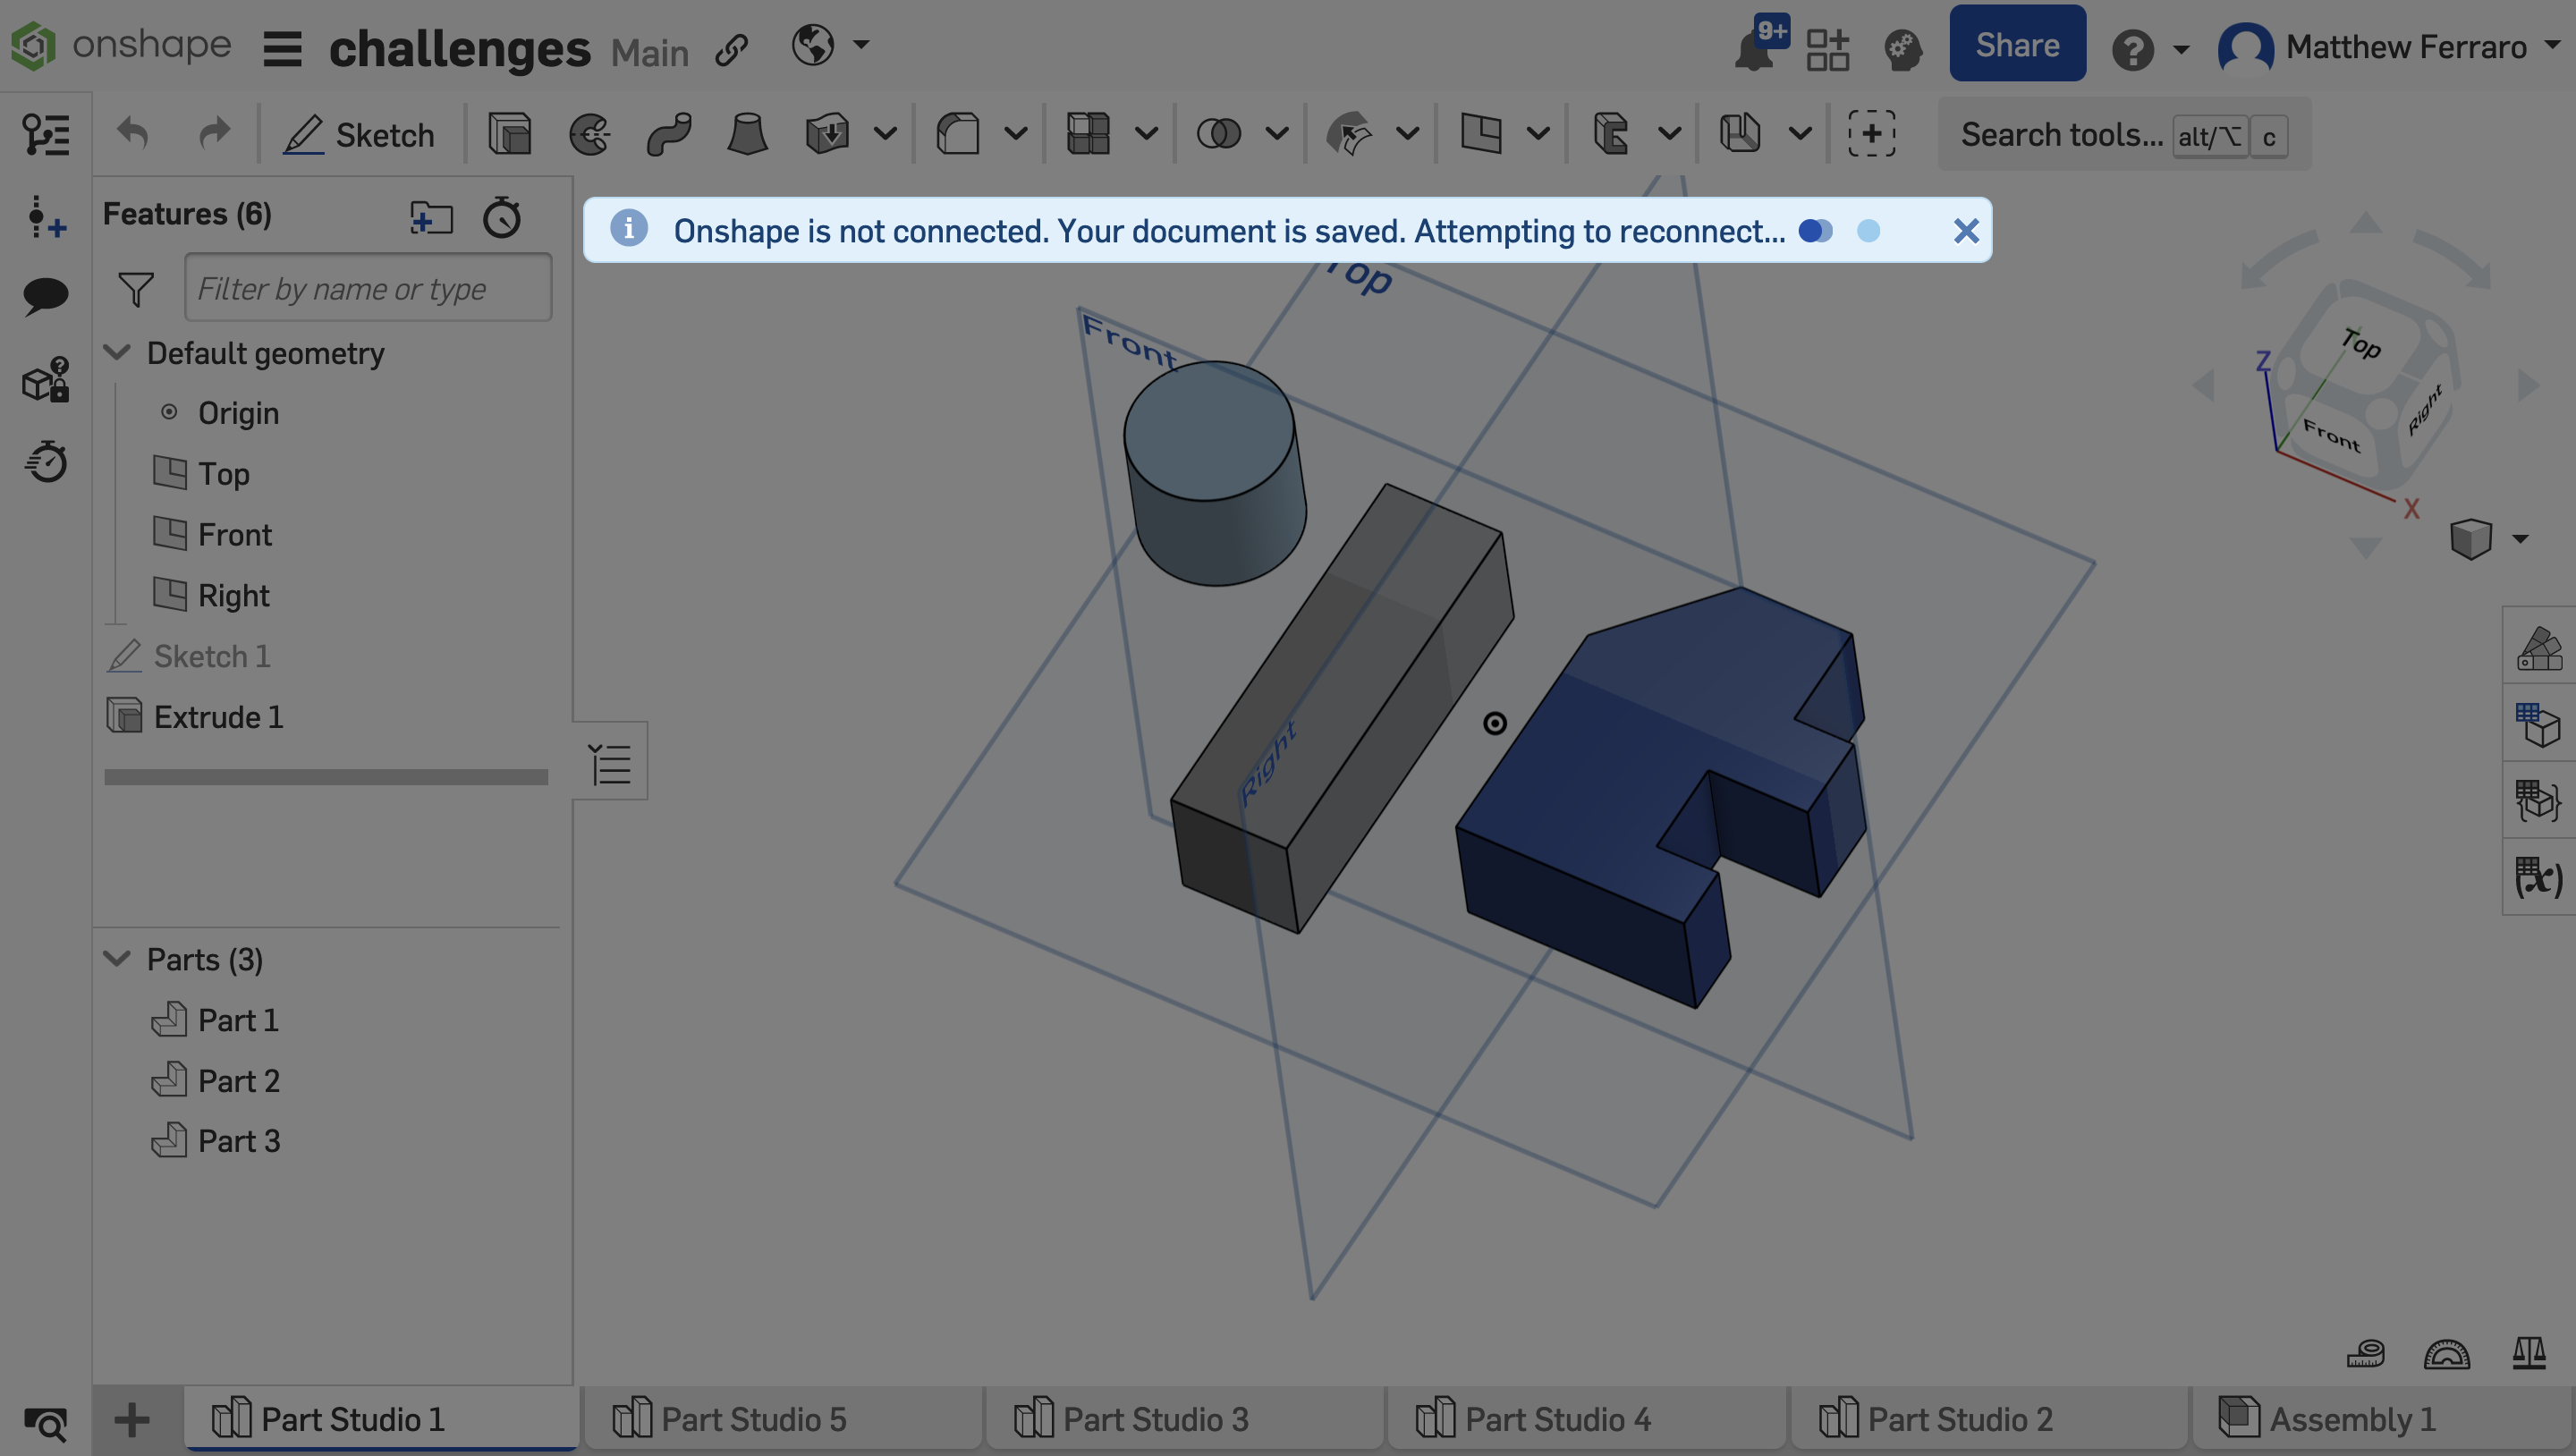Select the Loft tool
This screenshot has height=1456, width=2576.
pyautogui.click(x=747, y=134)
